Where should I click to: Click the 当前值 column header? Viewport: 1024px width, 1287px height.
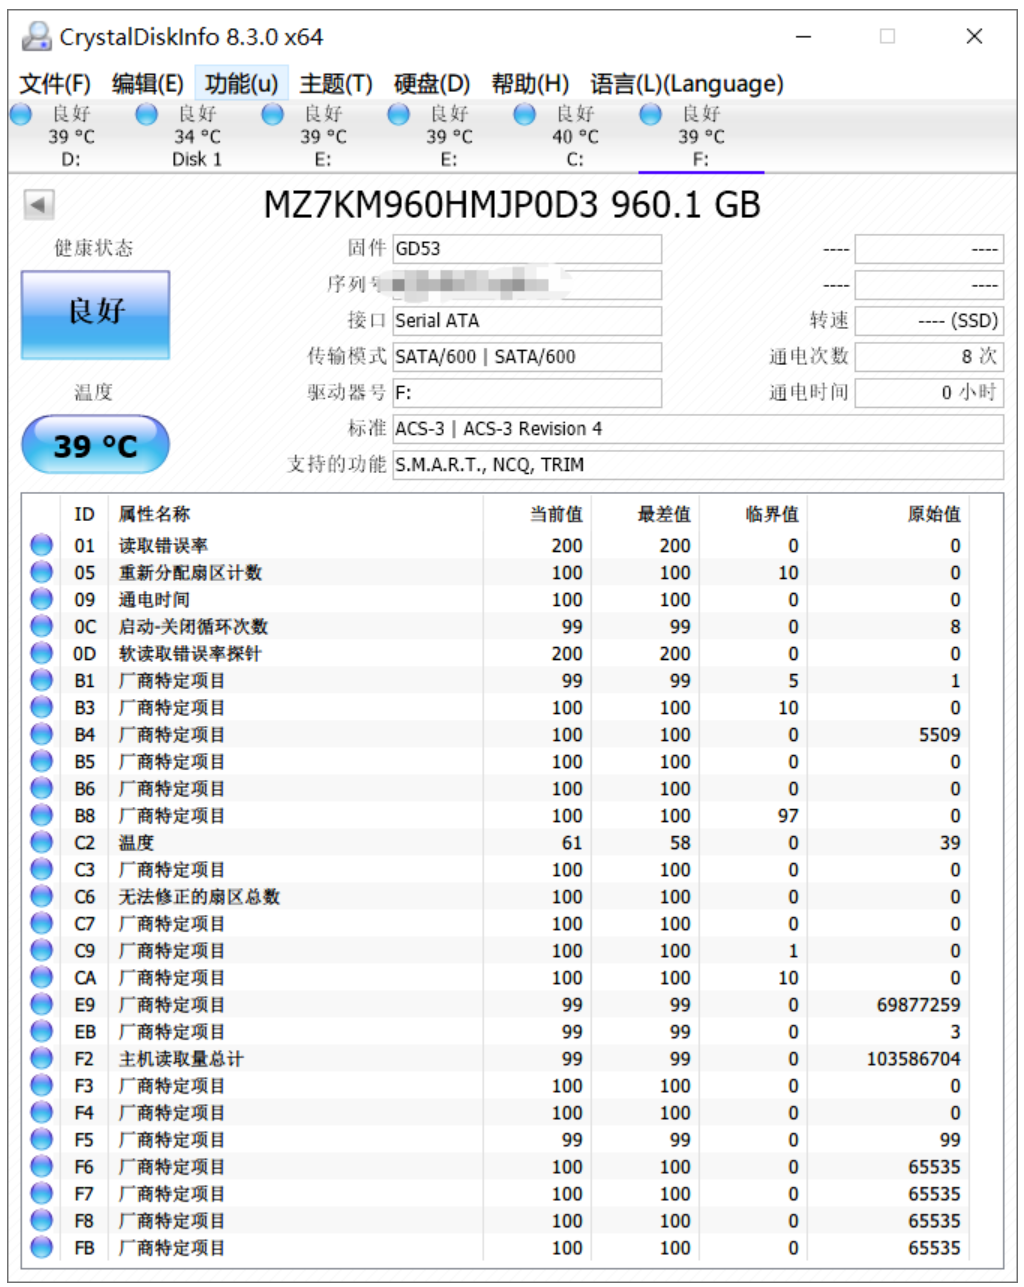pyautogui.click(x=556, y=514)
